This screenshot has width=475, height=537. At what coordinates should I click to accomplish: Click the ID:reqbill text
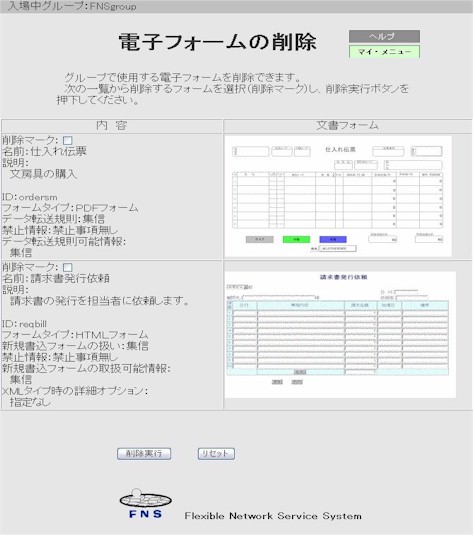[x=24, y=324]
